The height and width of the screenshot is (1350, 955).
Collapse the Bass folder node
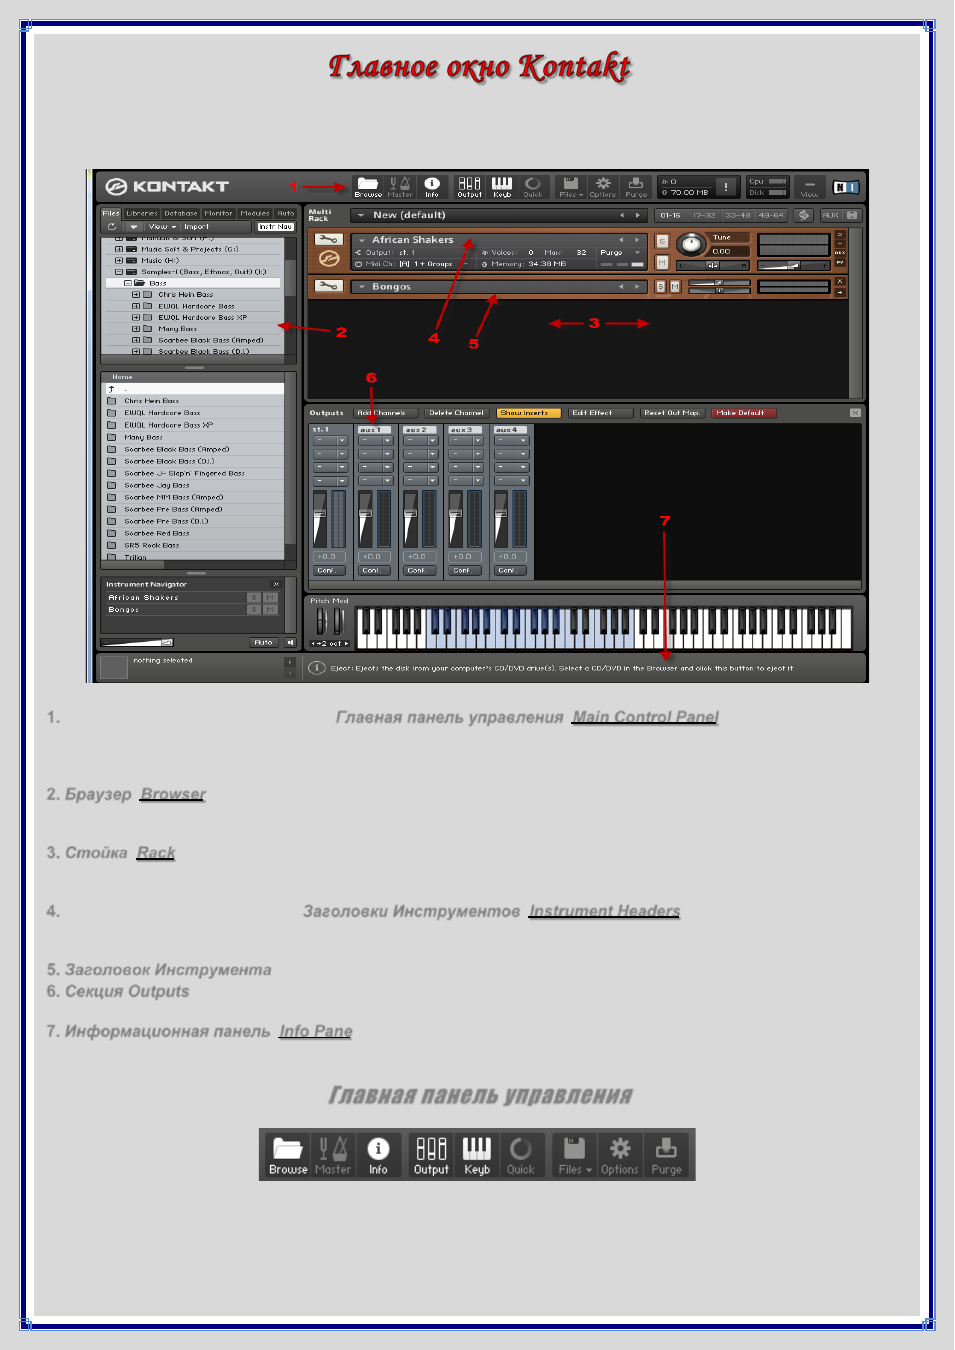click(x=127, y=283)
